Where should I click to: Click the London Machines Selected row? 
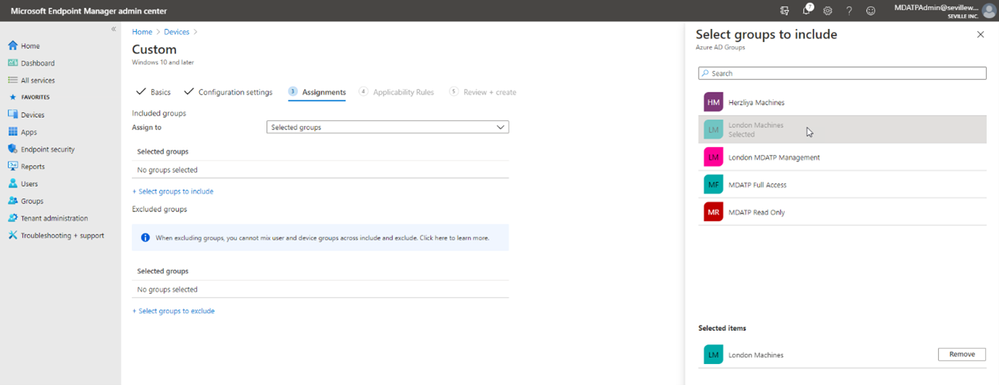842,129
